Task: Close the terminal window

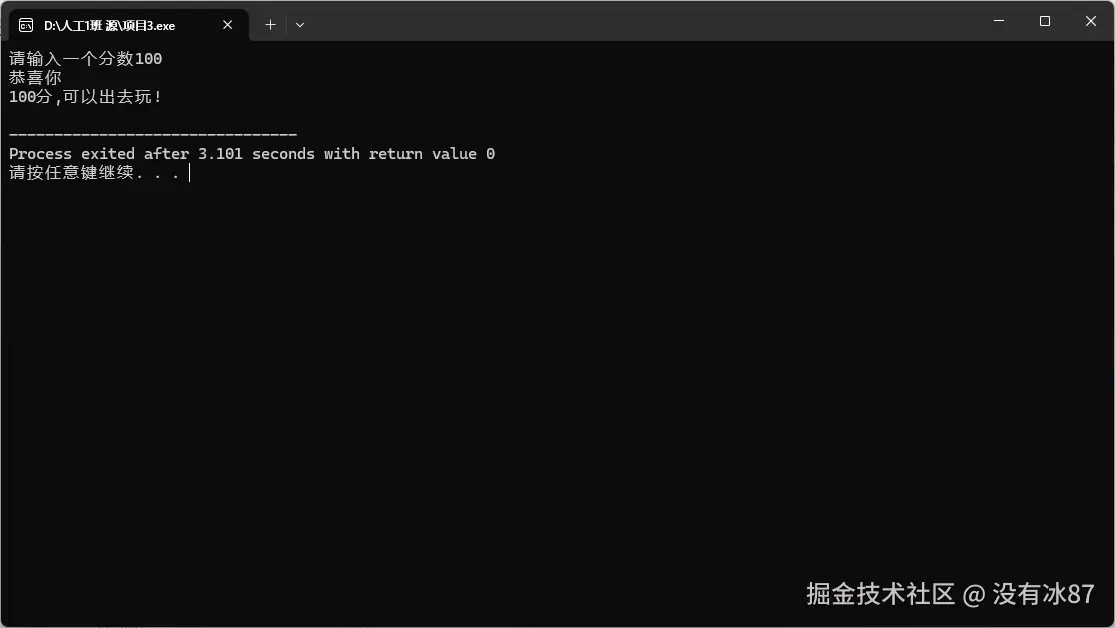Action: tap(1091, 21)
